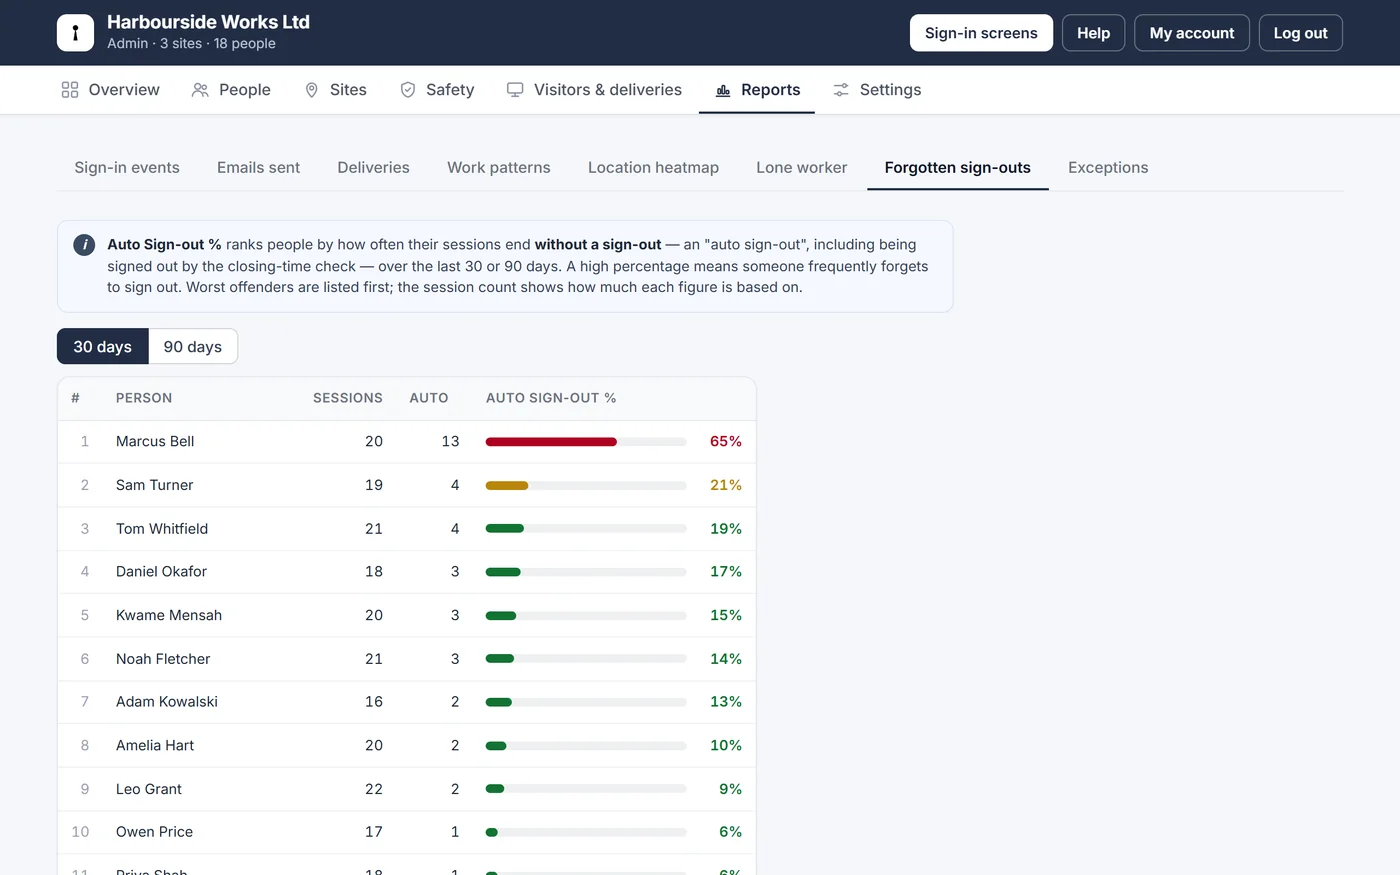This screenshot has width=1400, height=875.
Task: View the Location heatmap tab
Action: (x=653, y=168)
